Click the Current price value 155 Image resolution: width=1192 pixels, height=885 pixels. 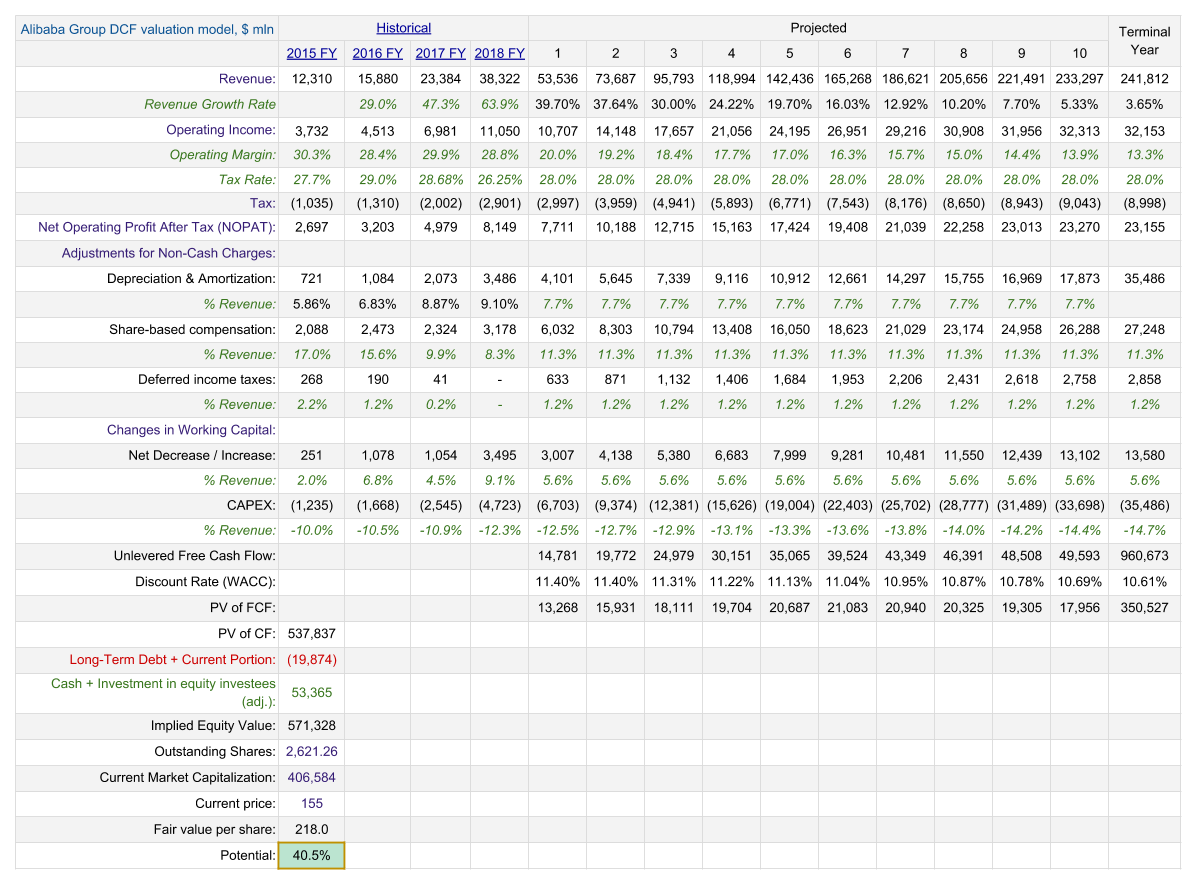[x=311, y=803]
